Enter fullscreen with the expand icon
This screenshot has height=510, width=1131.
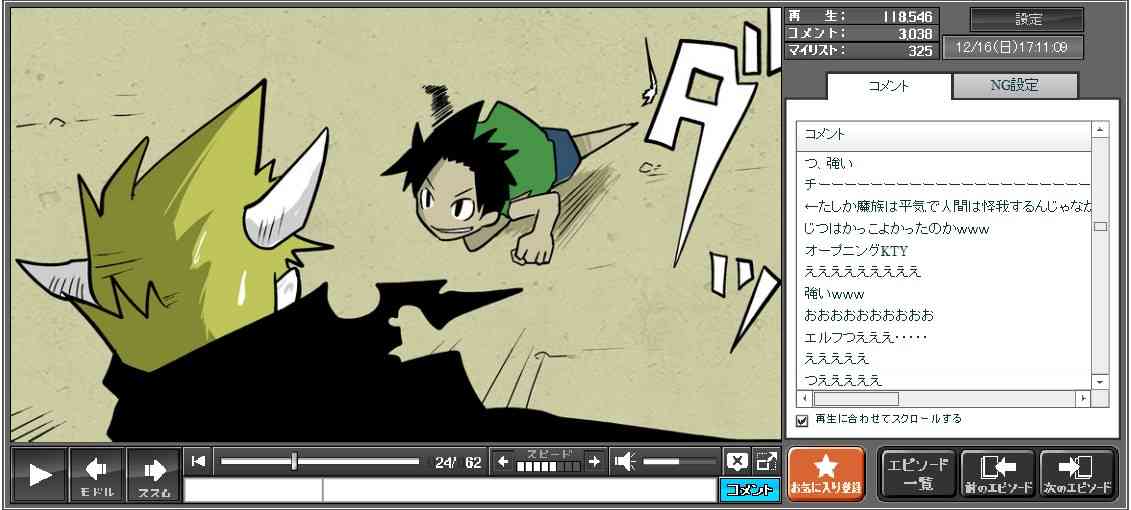tap(766, 461)
